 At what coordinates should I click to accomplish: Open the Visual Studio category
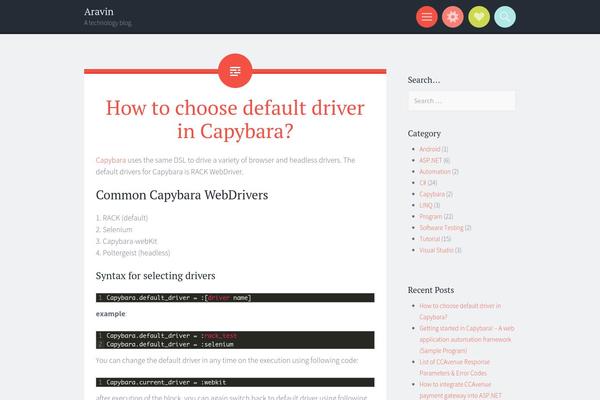pyautogui.click(x=436, y=250)
